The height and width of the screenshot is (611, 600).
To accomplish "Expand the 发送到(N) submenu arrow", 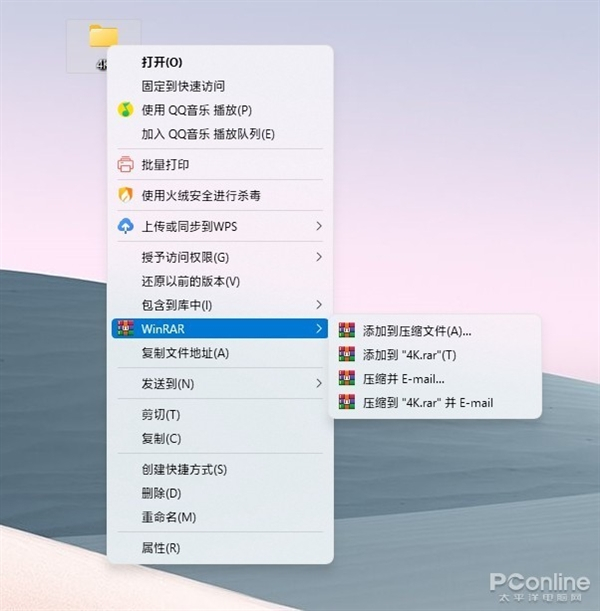I will point(319,384).
